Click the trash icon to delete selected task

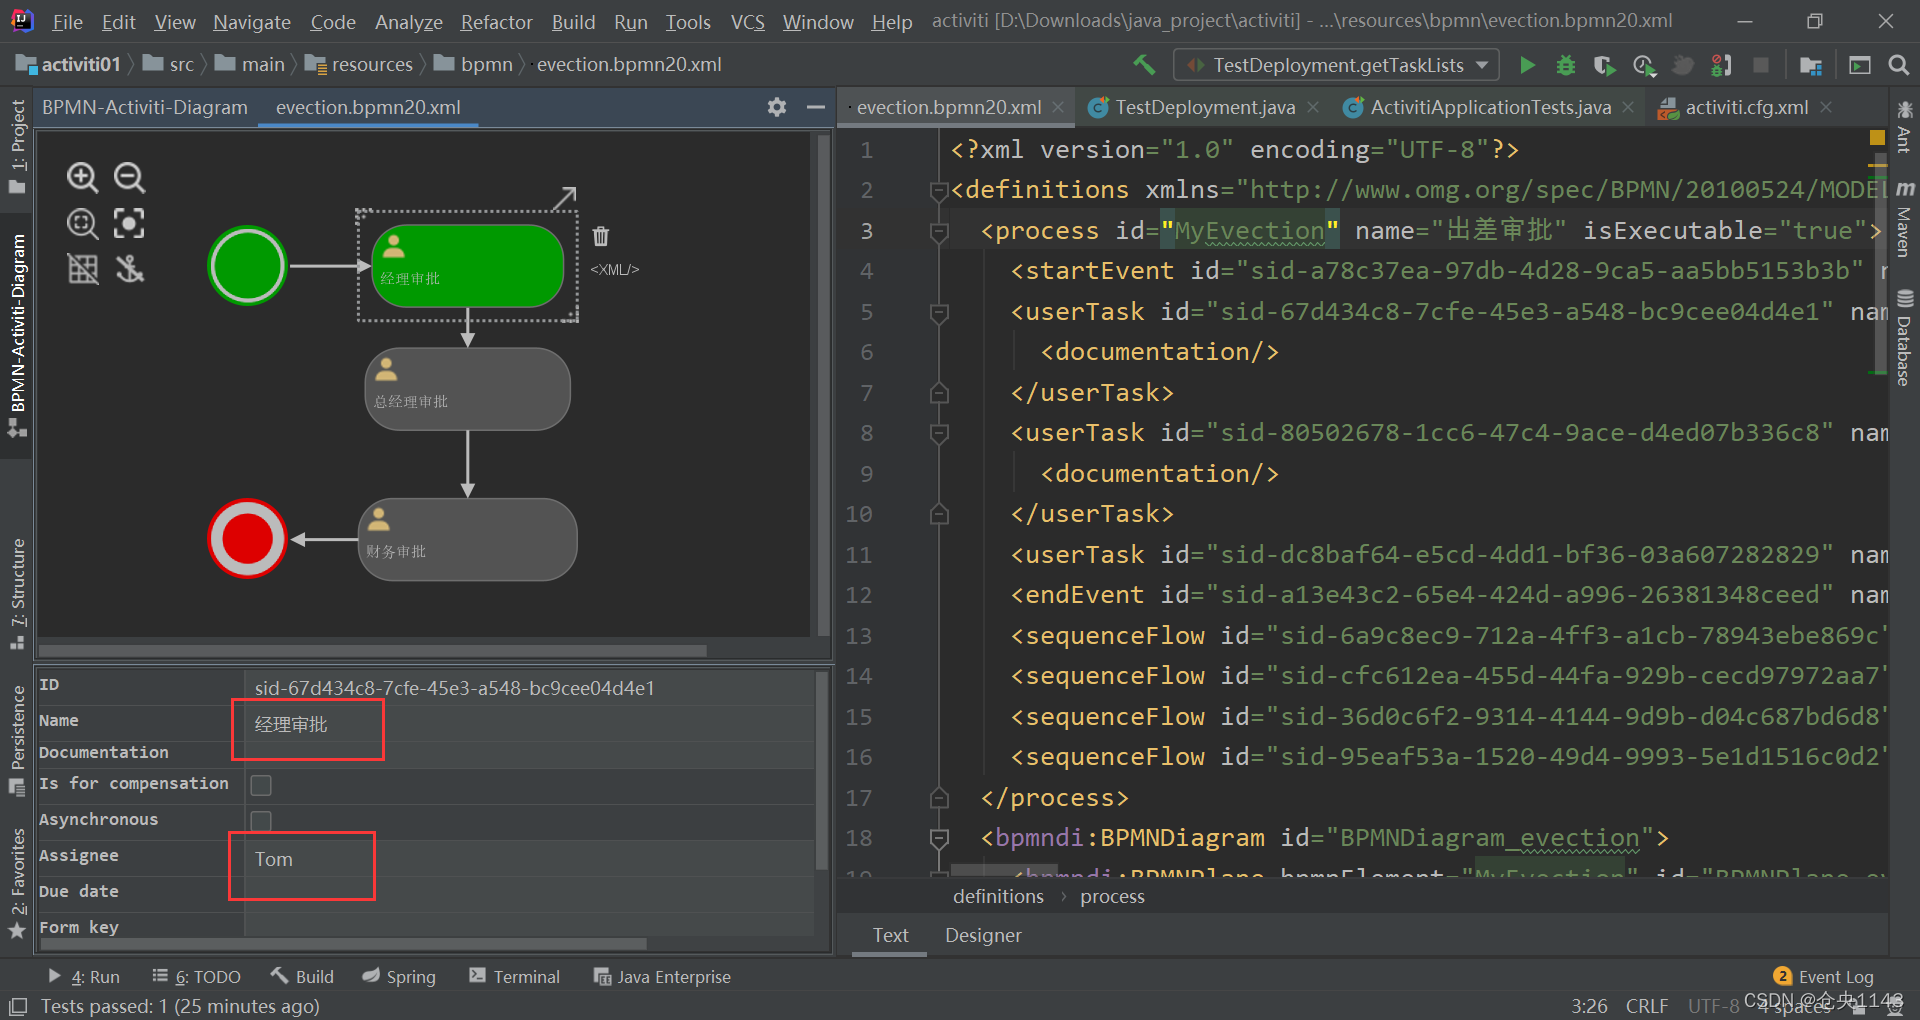pyautogui.click(x=601, y=236)
